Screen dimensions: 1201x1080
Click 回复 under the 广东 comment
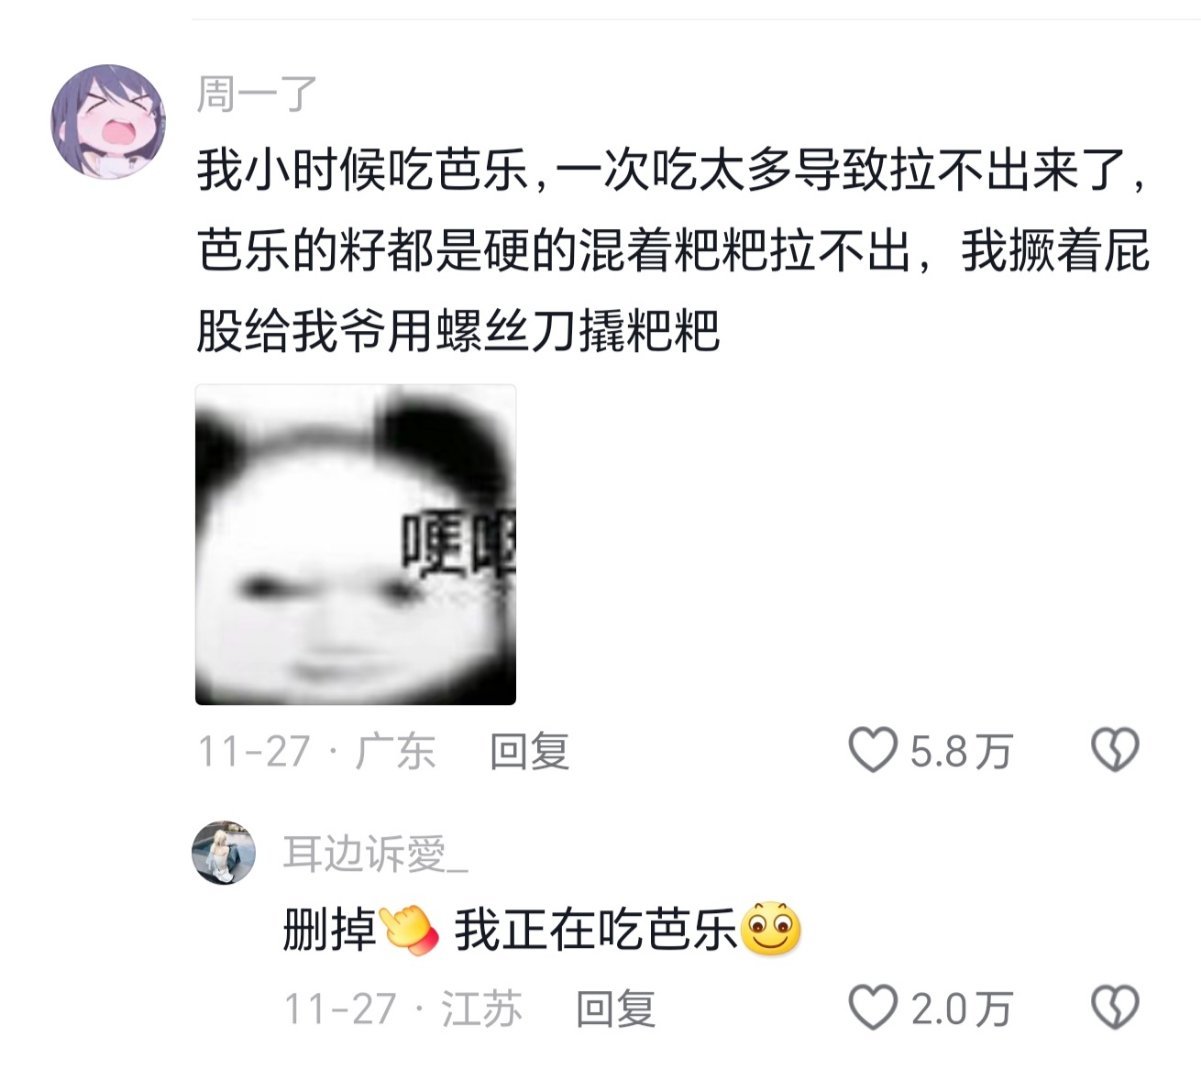coord(529,751)
